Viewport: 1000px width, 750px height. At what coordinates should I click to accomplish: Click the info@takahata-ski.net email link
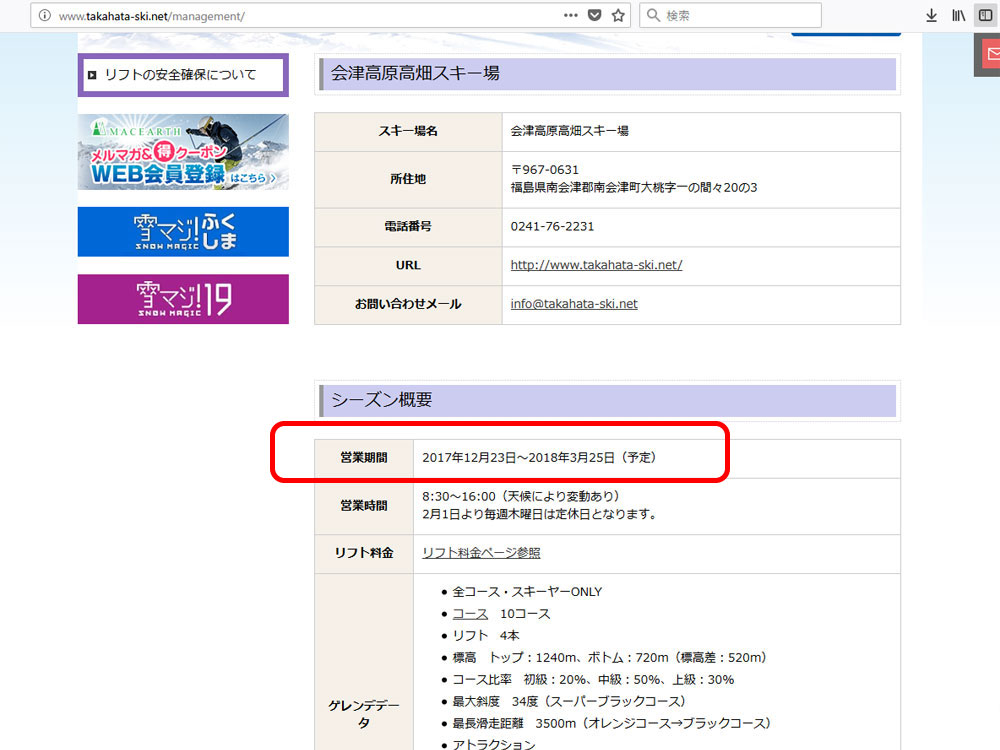tap(573, 304)
